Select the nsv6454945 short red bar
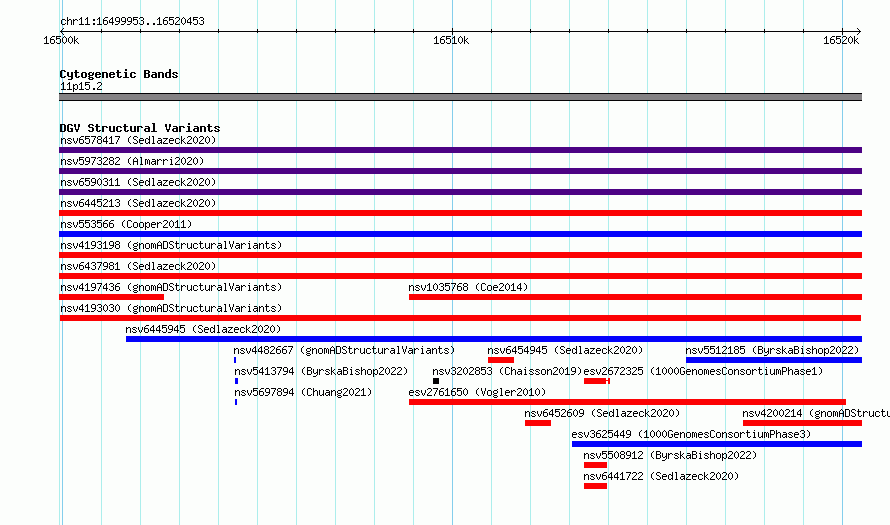The image size is (890, 525). 501,360
